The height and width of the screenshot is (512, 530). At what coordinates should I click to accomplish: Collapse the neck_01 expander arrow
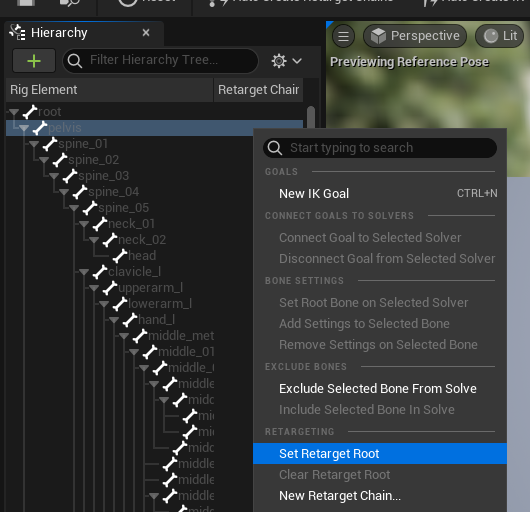[84, 224]
